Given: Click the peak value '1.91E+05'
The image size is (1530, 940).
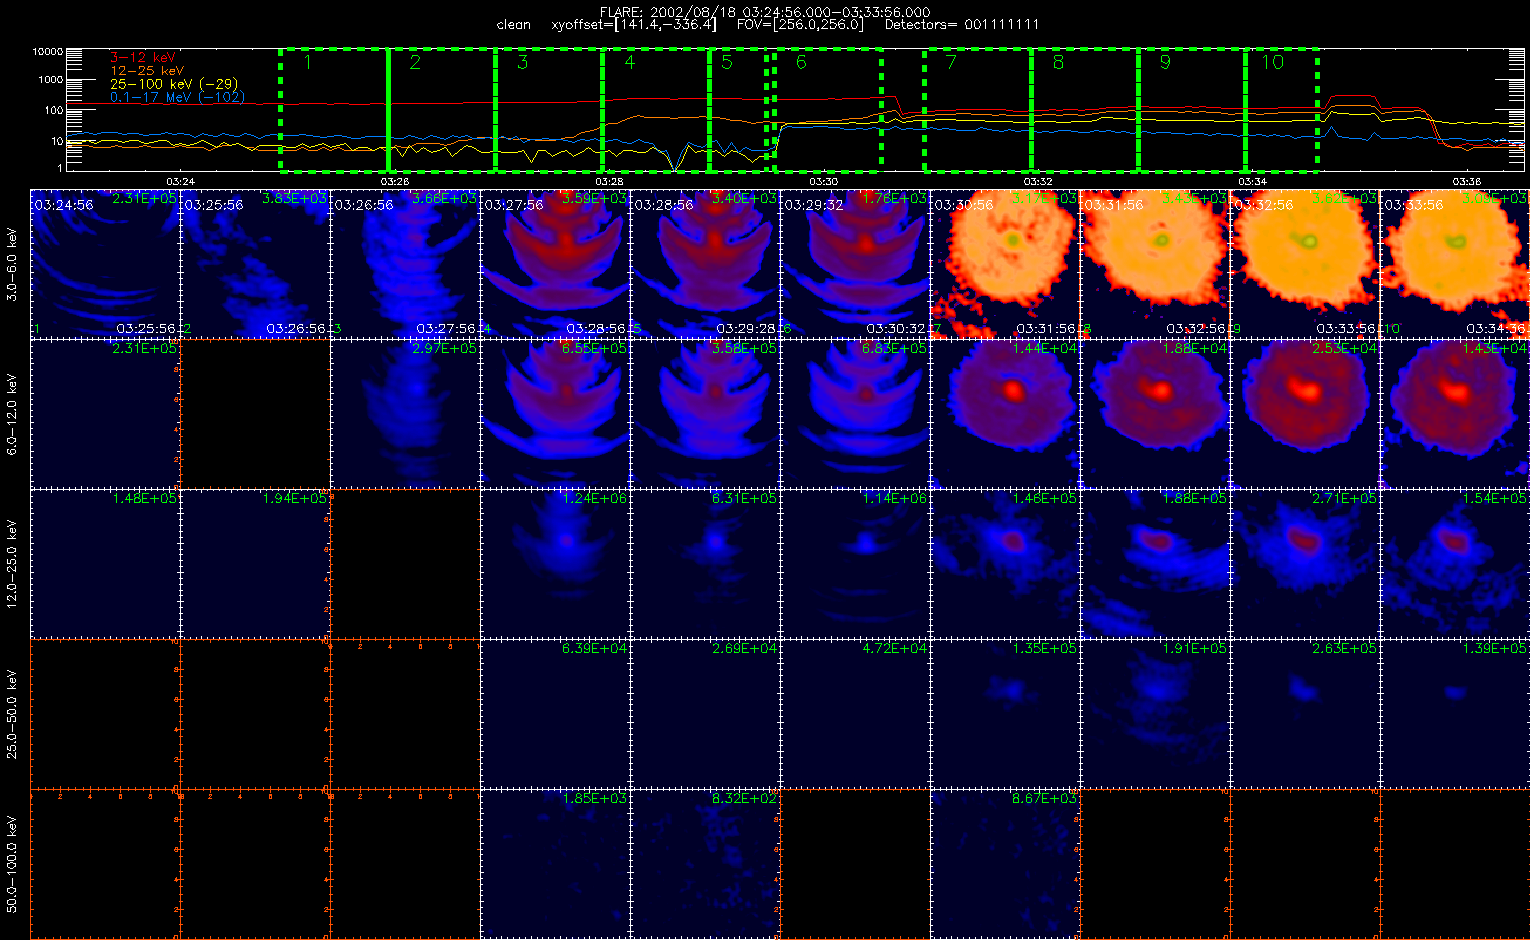Looking at the screenshot, I should 1194,649.
